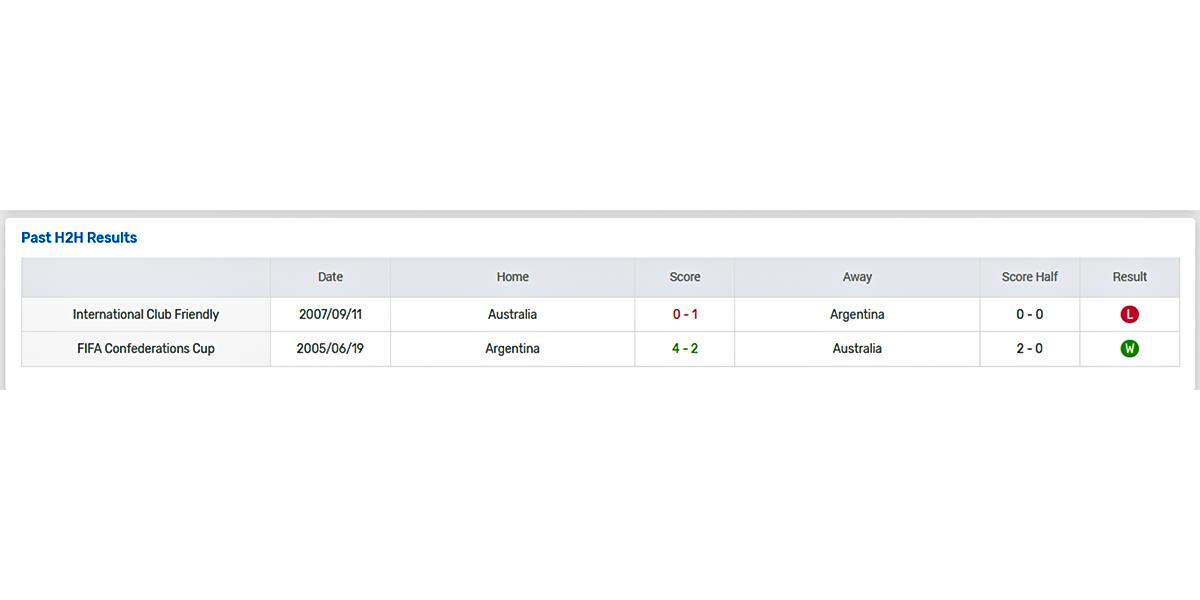Image resolution: width=1200 pixels, height=600 pixels.
Task: Click the Score Half column header
Action: 1030,277
